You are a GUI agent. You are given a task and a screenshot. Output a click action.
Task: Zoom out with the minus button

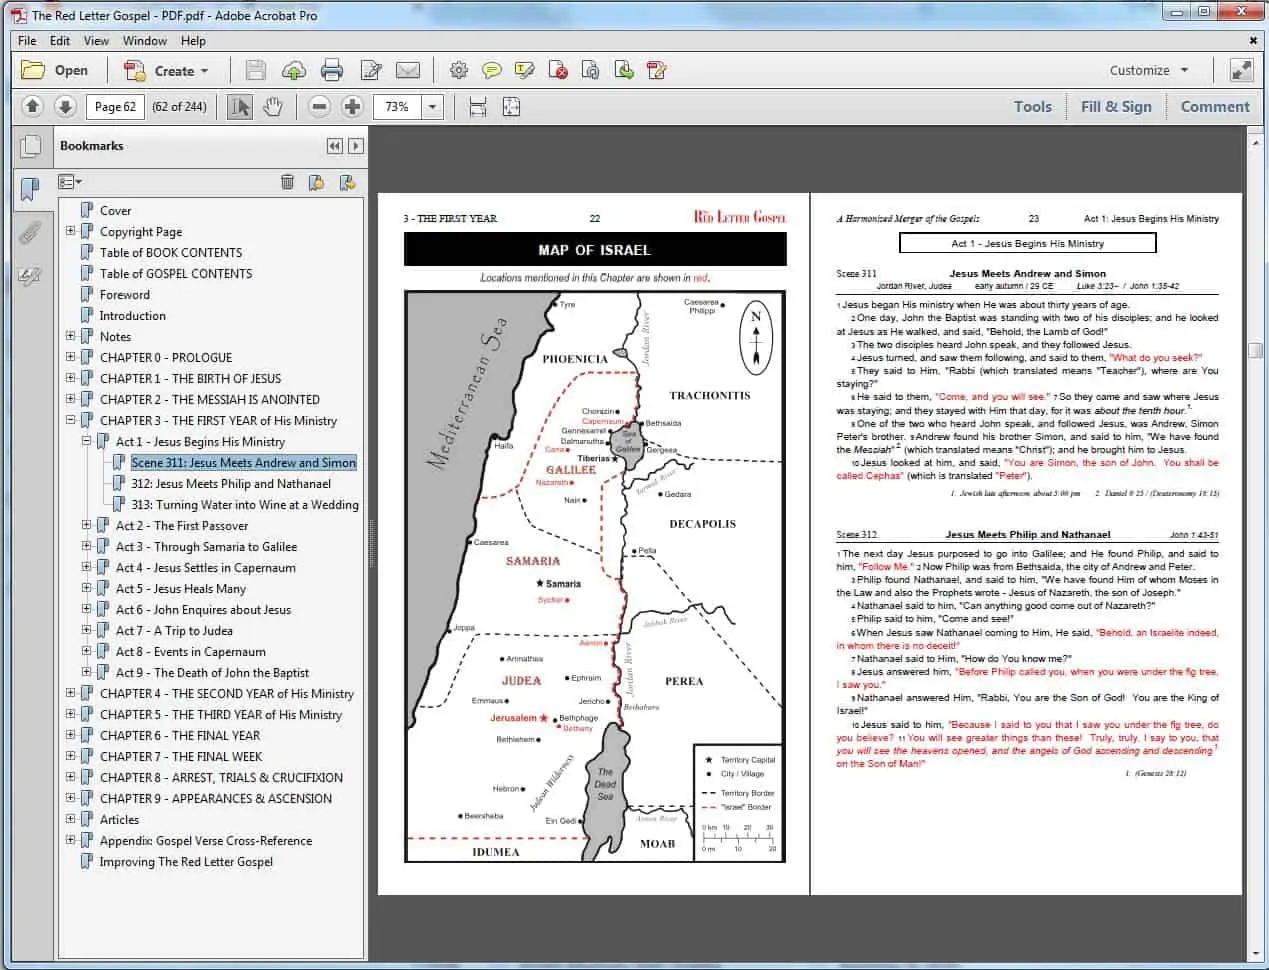coord(319,106)
